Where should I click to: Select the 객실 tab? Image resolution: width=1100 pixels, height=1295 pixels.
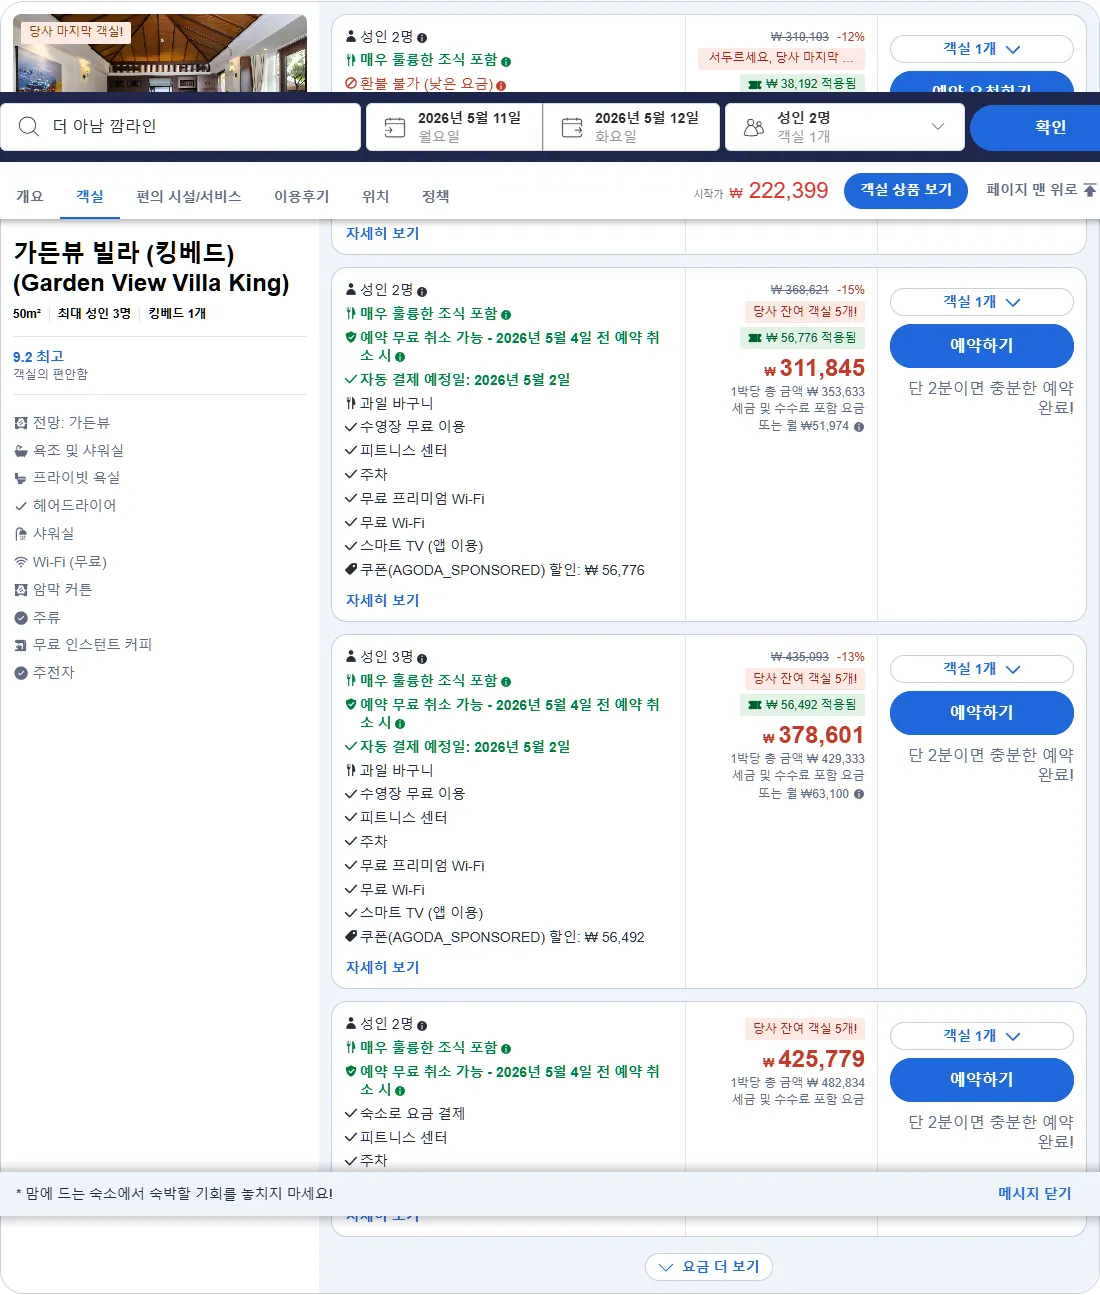tap(90, 196)
